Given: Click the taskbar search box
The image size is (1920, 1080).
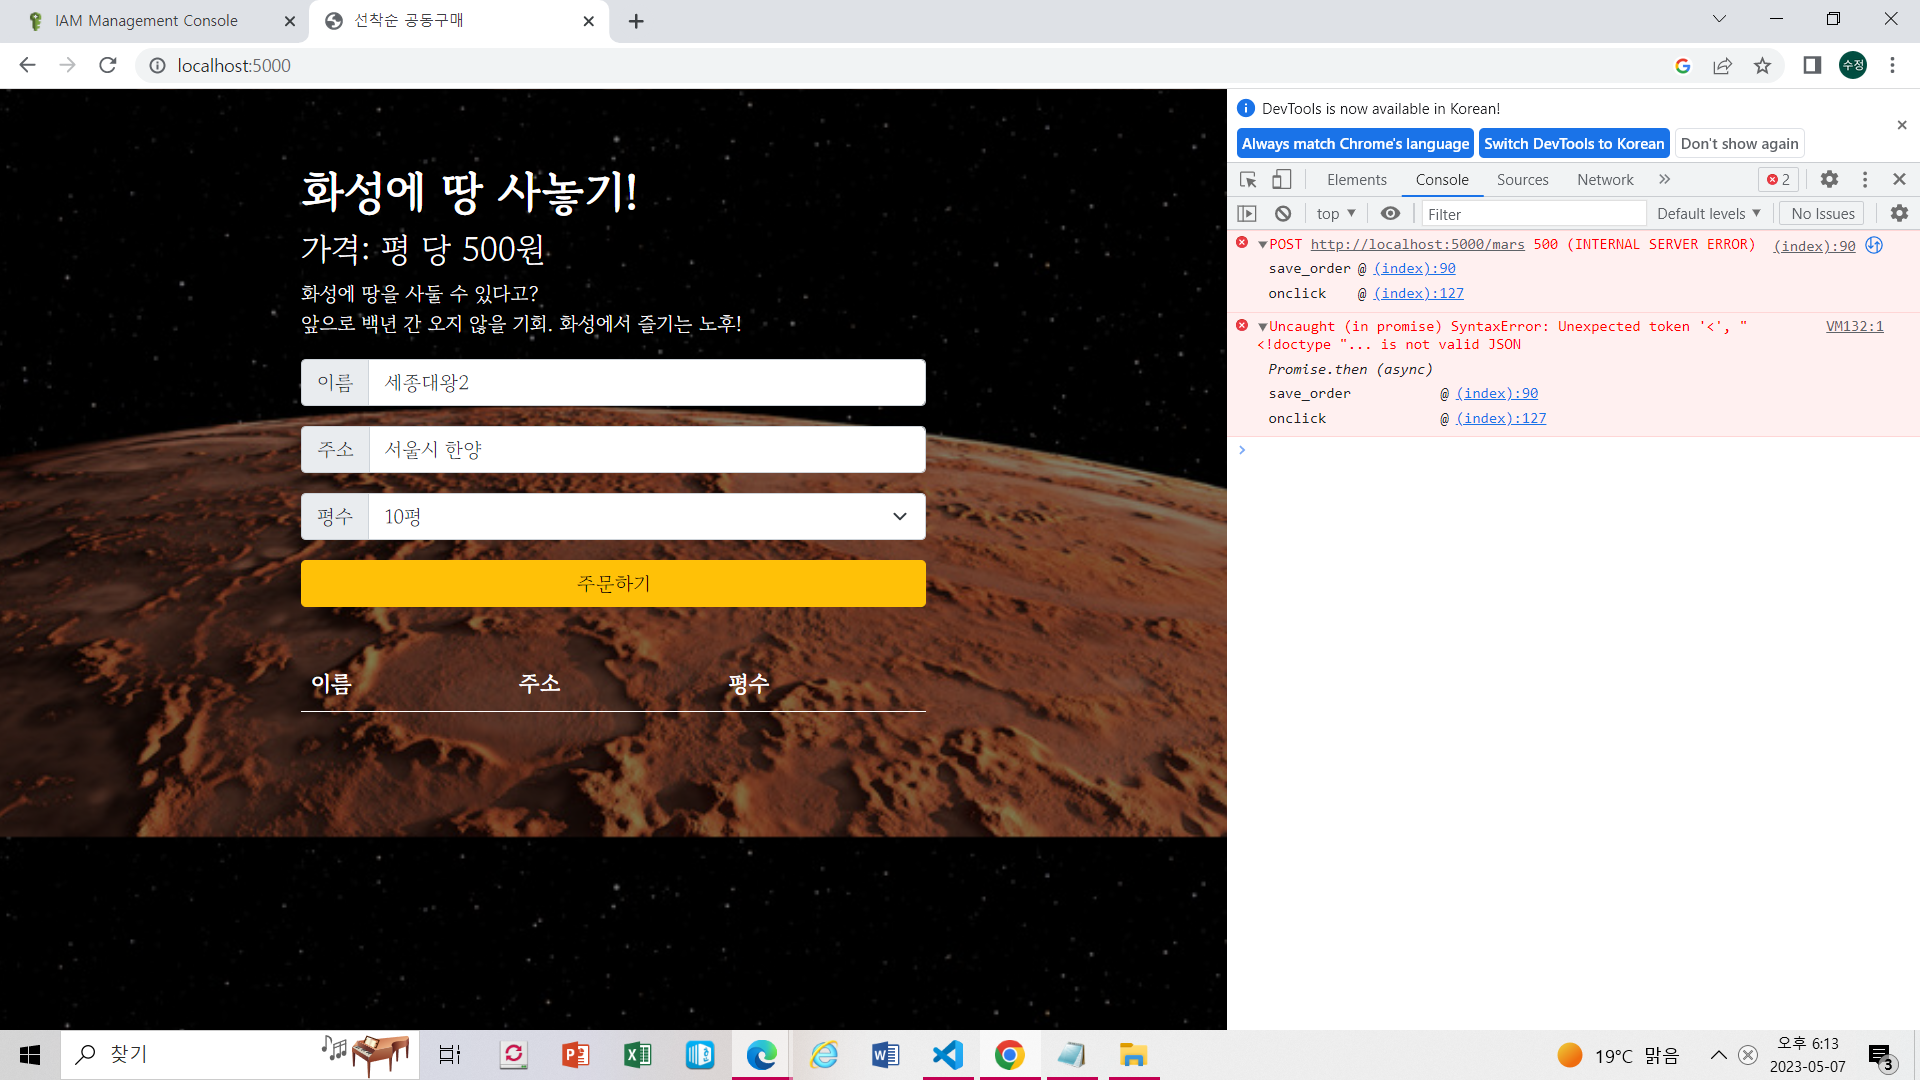Looking at the screenshot, I should point(240,1055).
